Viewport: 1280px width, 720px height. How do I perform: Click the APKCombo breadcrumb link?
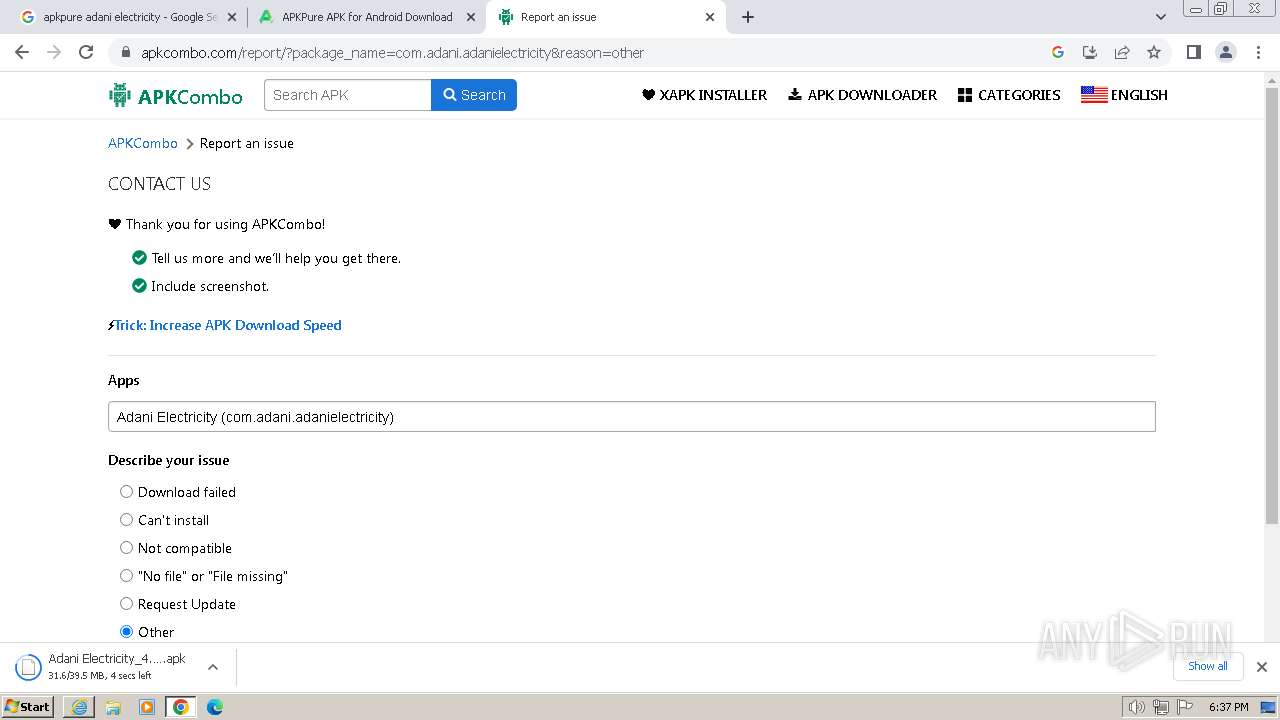[143, 143]
